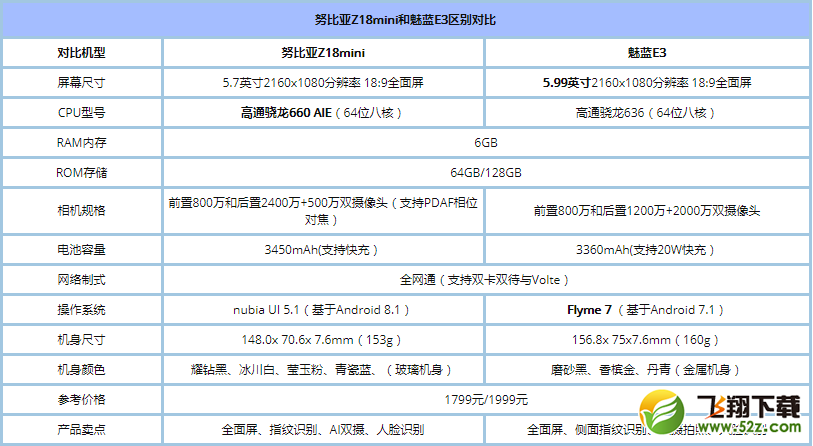This screenshot has height=446, width=813.
Task: Click the 156.8x 75x7.6mm (160g) cell
Action: pyautogui.click(x=647, y=340)
